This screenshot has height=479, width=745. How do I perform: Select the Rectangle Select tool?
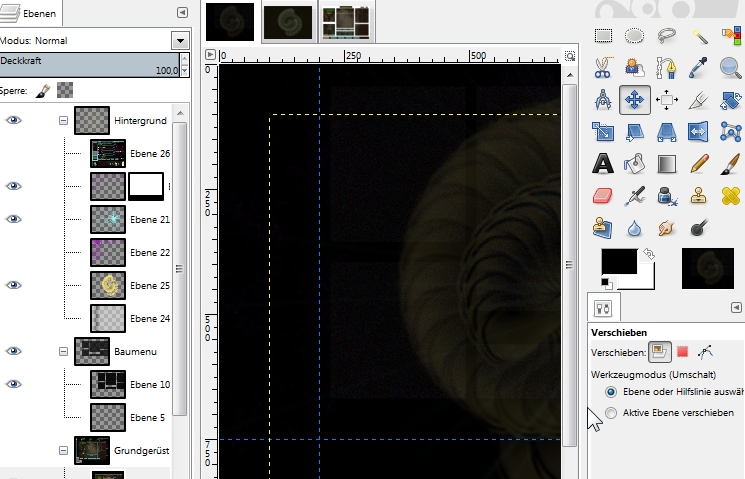[x=603, y=36]
